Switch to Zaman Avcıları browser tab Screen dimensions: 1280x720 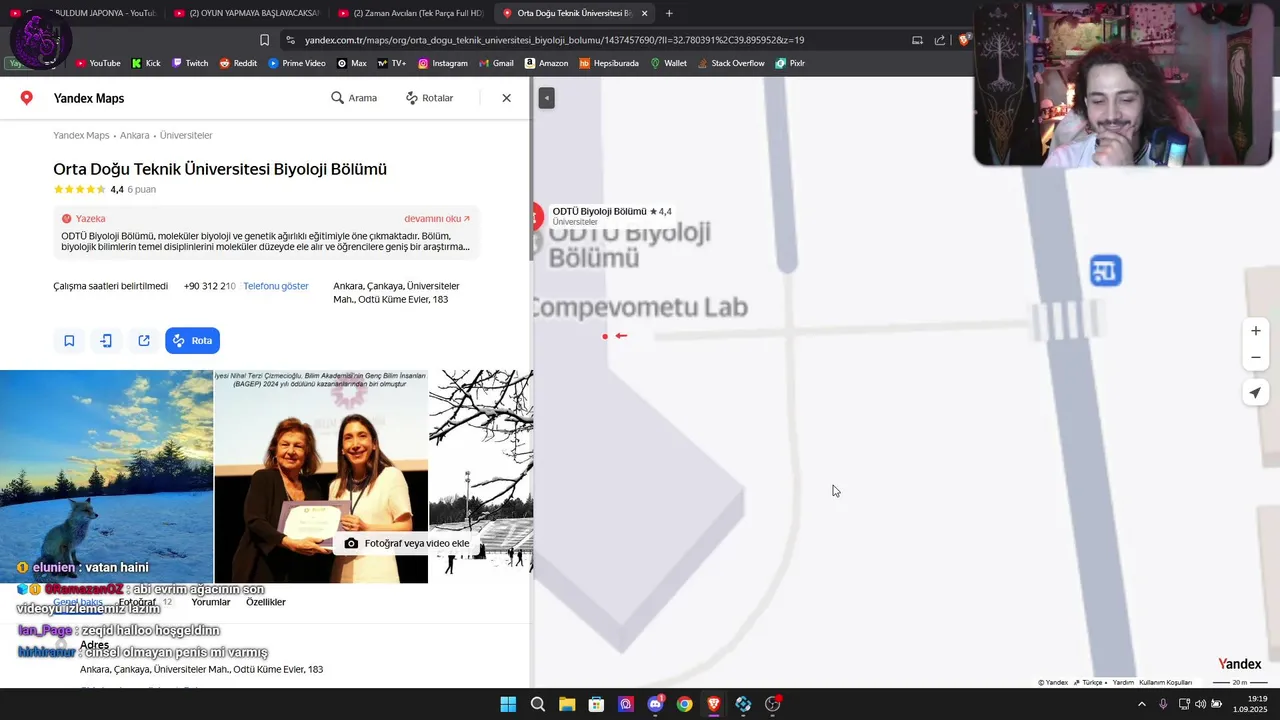[411, 13]
